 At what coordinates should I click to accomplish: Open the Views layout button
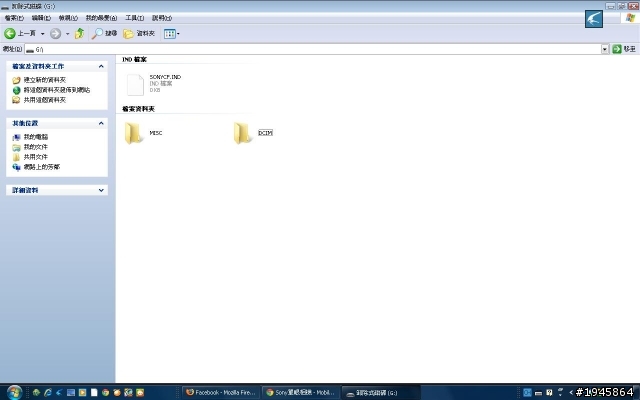[169, 33]
